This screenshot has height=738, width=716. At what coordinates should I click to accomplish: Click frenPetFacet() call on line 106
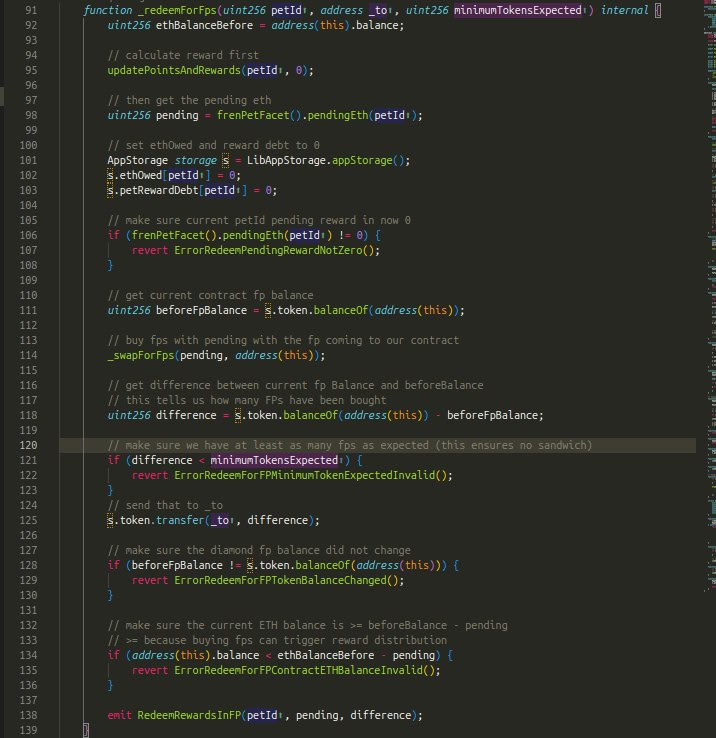pos(174,235)
